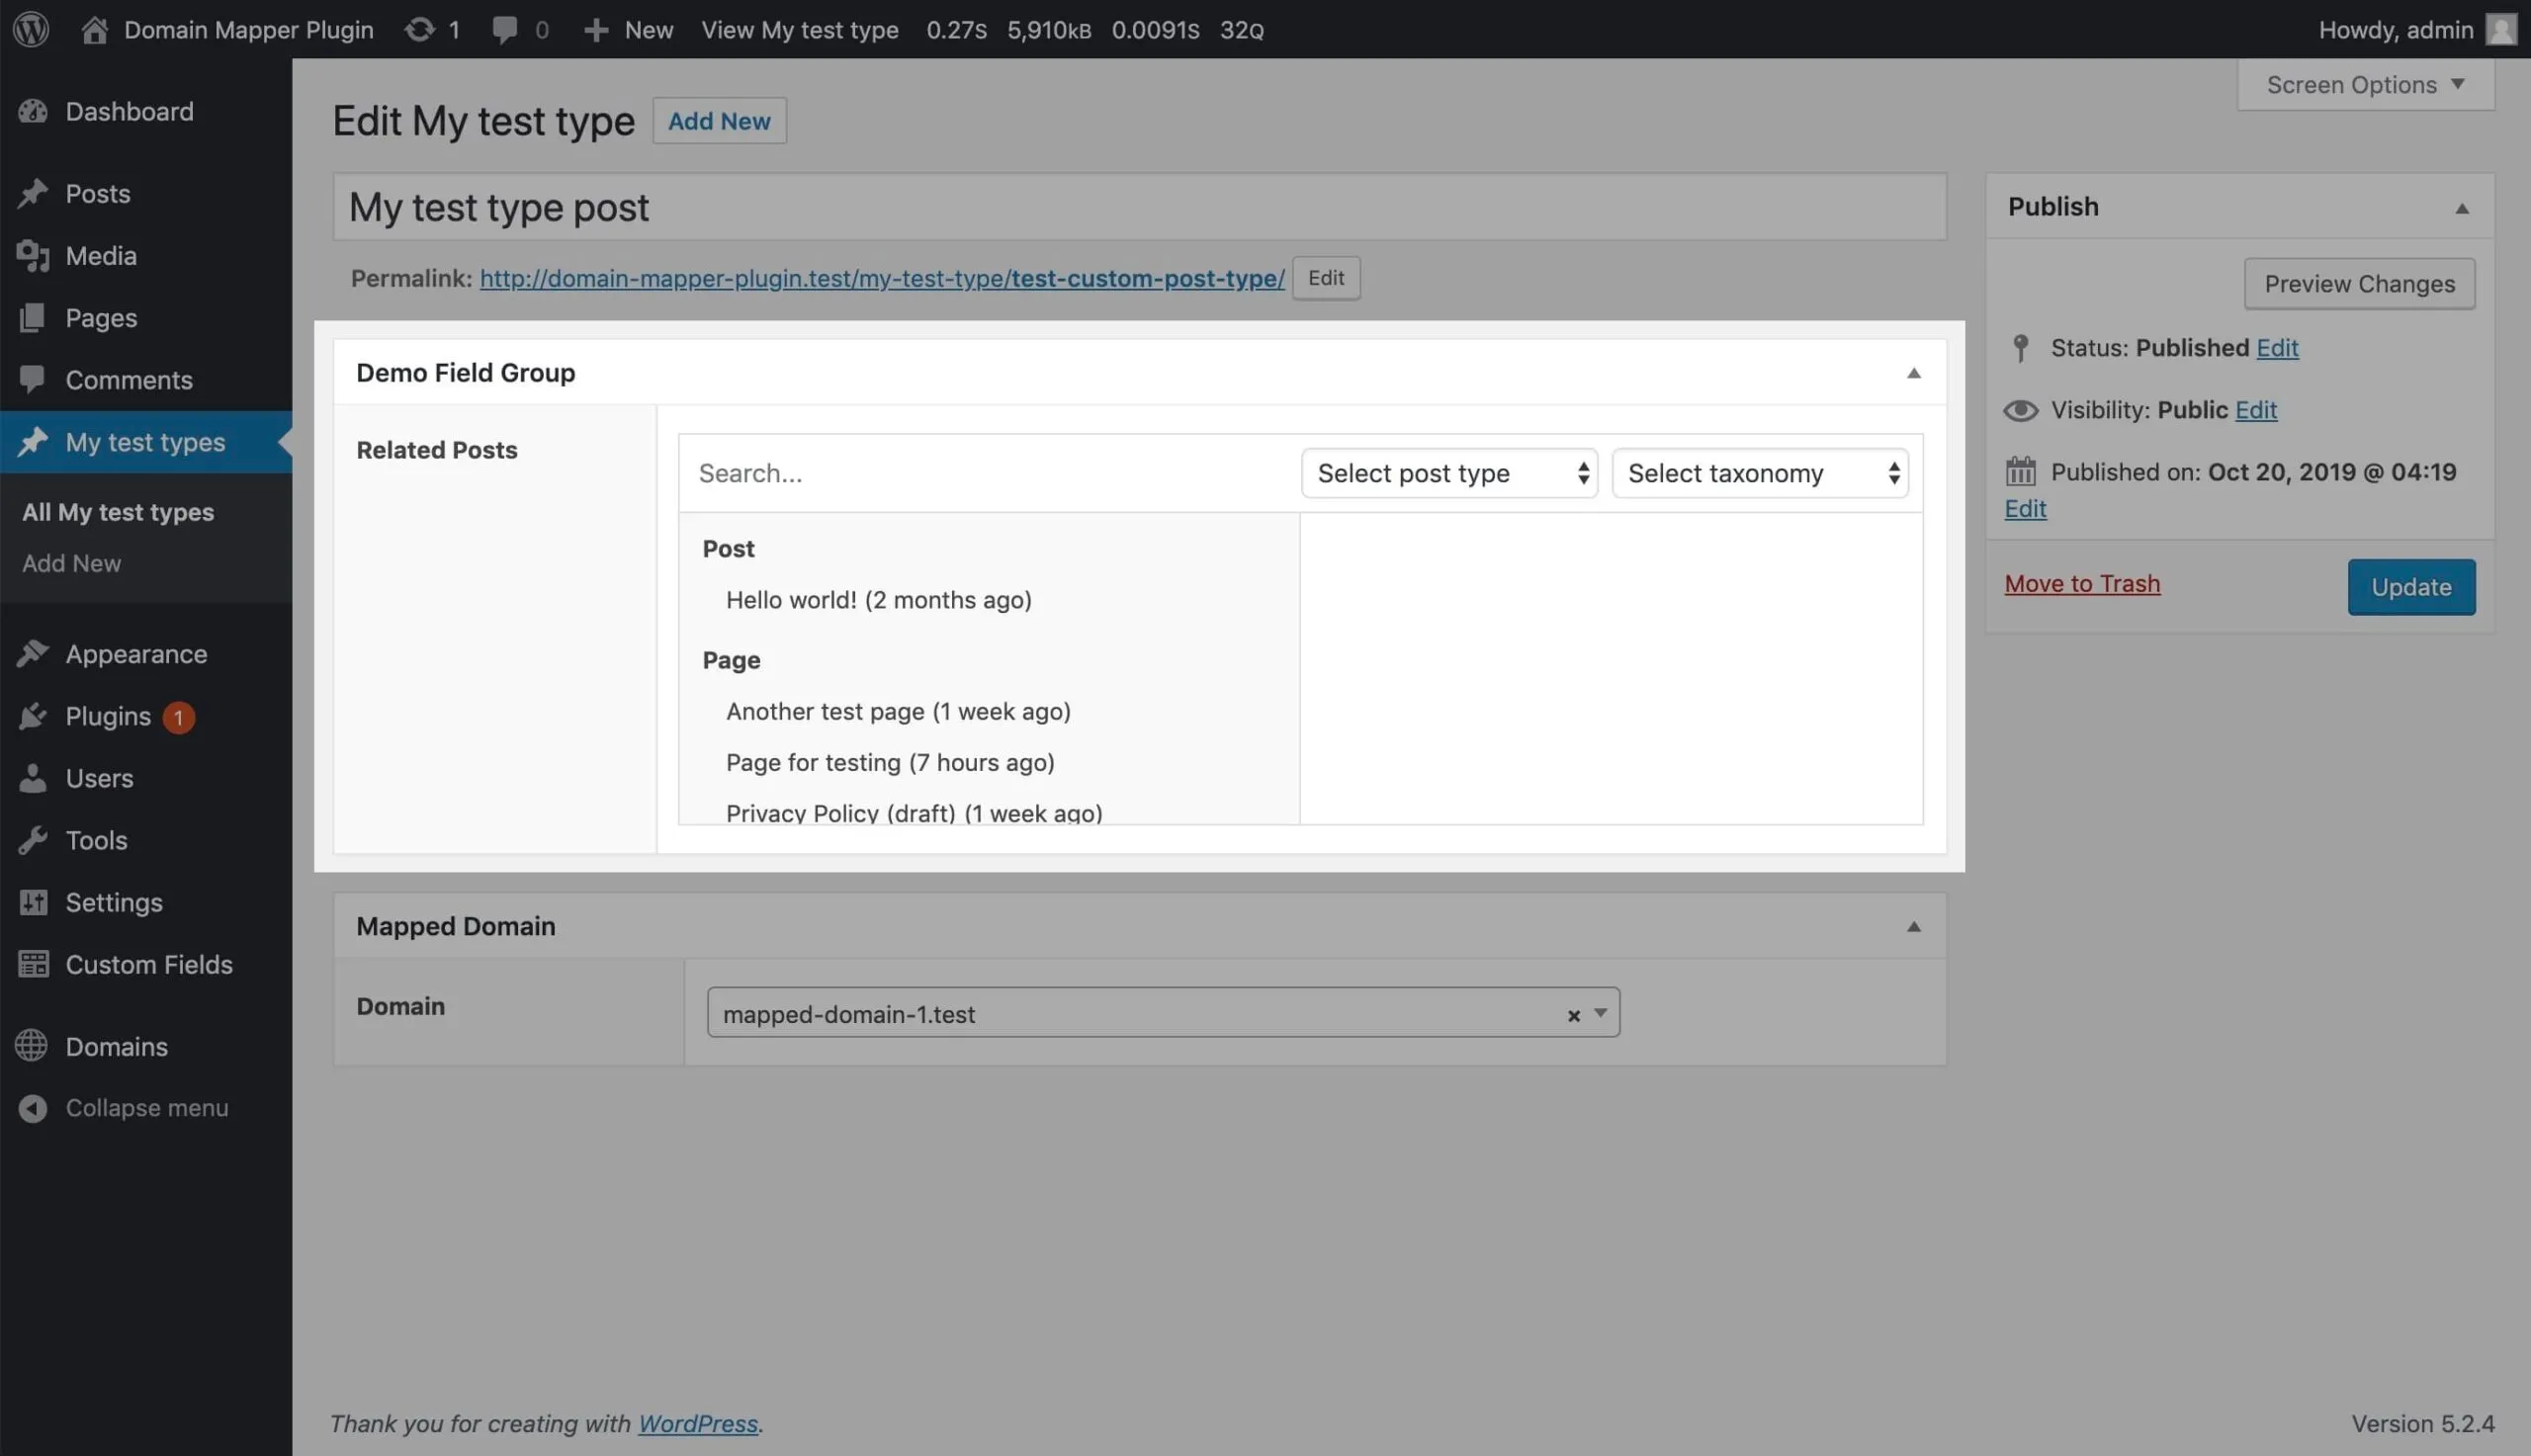
Task: Click the Update button
Action: pyautogui.click(x=2410, y=587)
